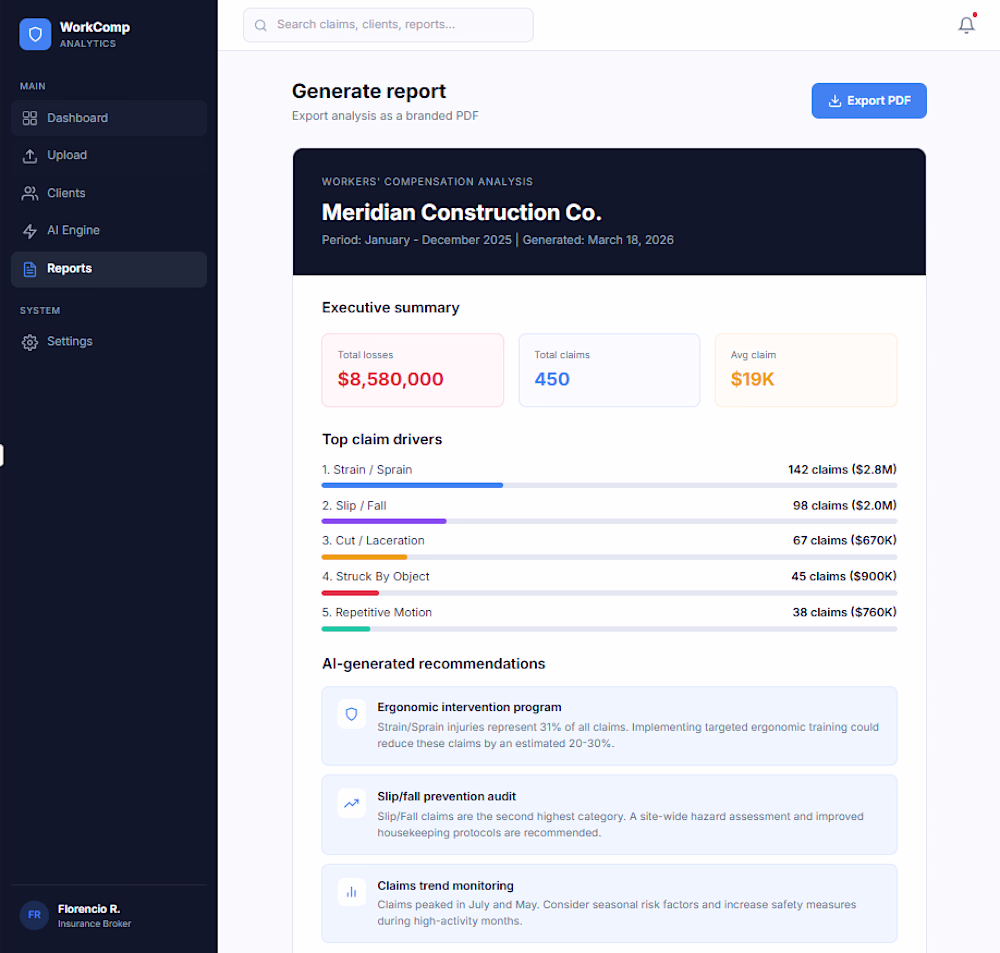1000x953 pixels.
Task: Click the Clients people icon in sidebar
Action: (29, 193)
